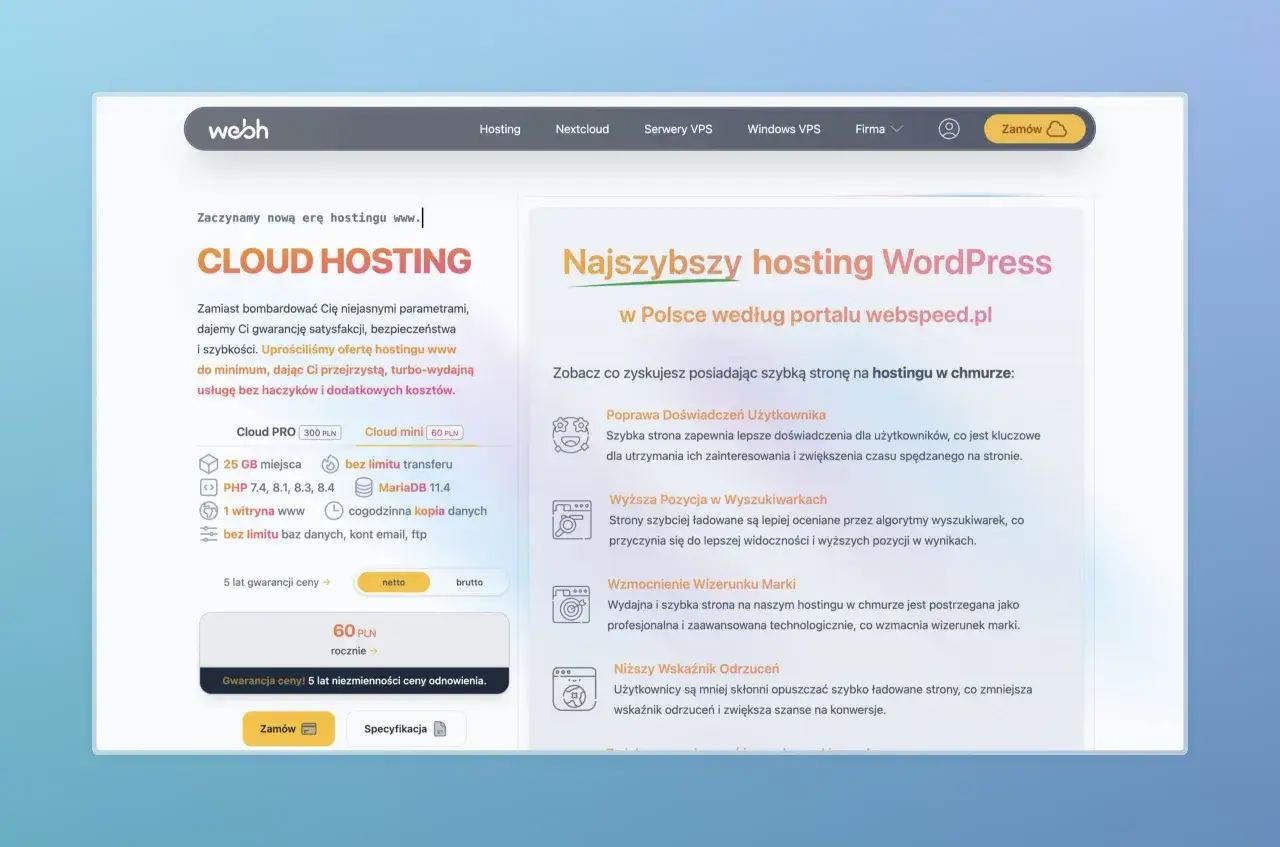Click the Wyższa Pozycja w Wyszukiwarkach heading
The width and height of the screenshot is (1280, 847).
point(718,499)
